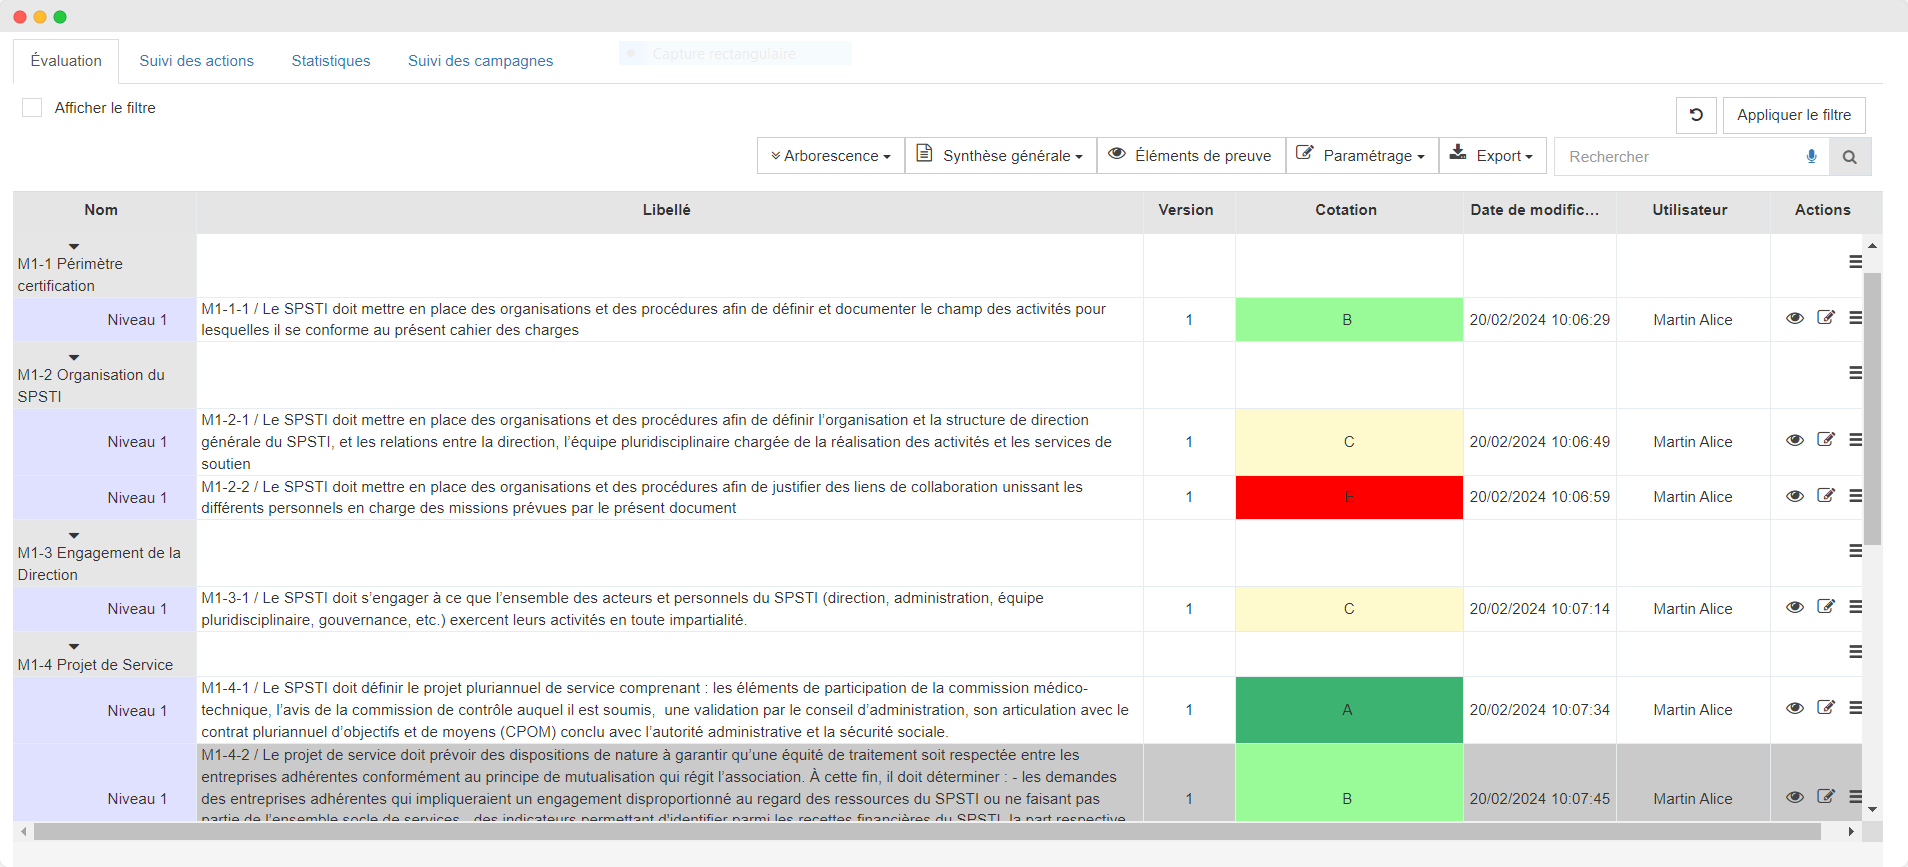
Task: View details eye icon for M1-3-1 row
Action: [x=1795, y=607]
